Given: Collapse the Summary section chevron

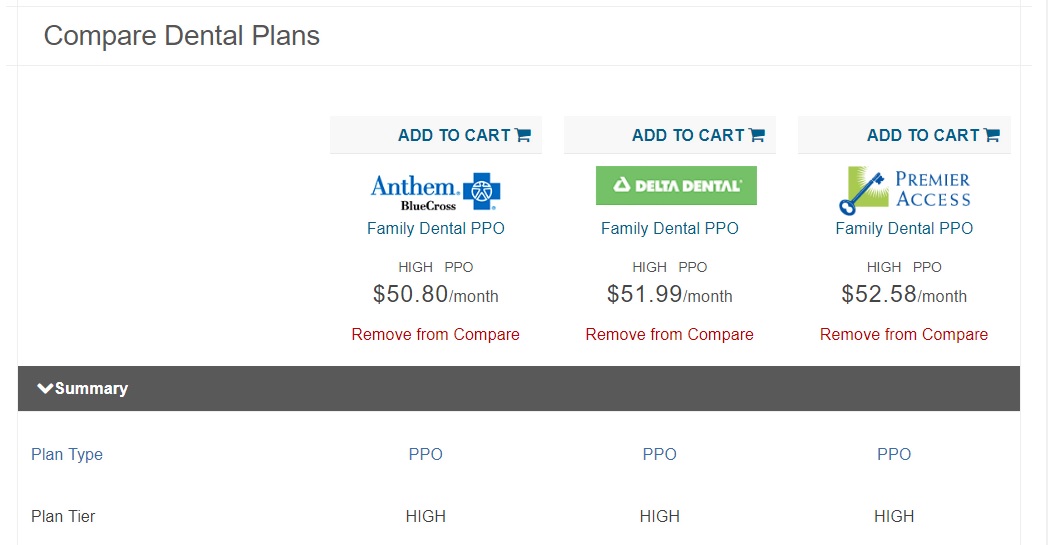Looking at the screenshot, I should point(45,389).
